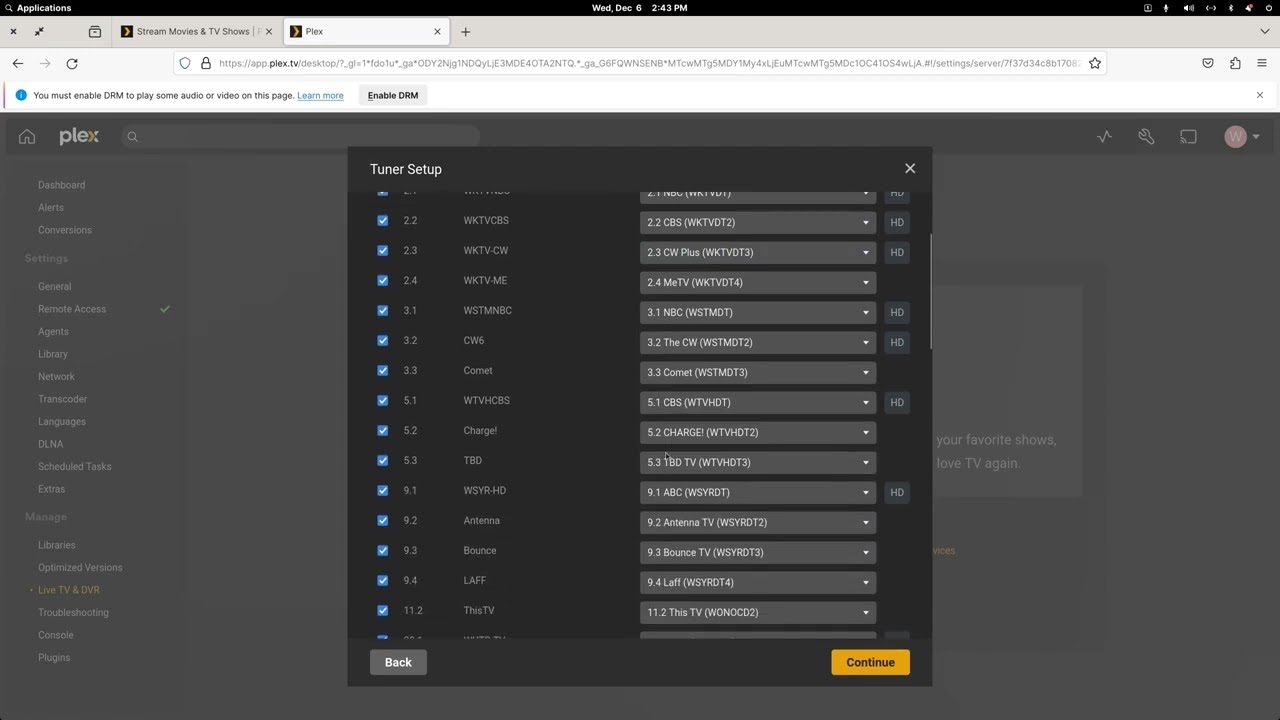Image resolution: width=1280 pixels, height=720 pixels.
Task: Toggle HD for channel 2.2
Action: click(897, 222)
